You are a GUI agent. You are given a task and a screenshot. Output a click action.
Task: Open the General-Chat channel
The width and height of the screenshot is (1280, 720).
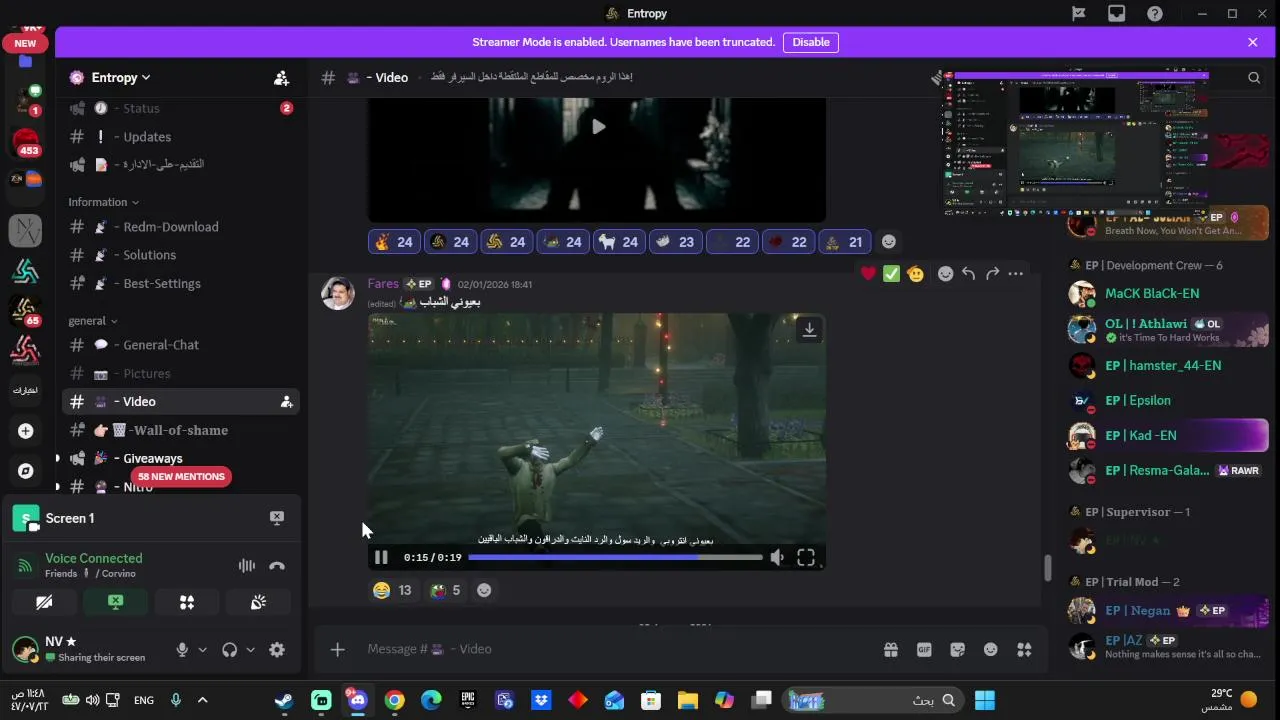point(180,345)
